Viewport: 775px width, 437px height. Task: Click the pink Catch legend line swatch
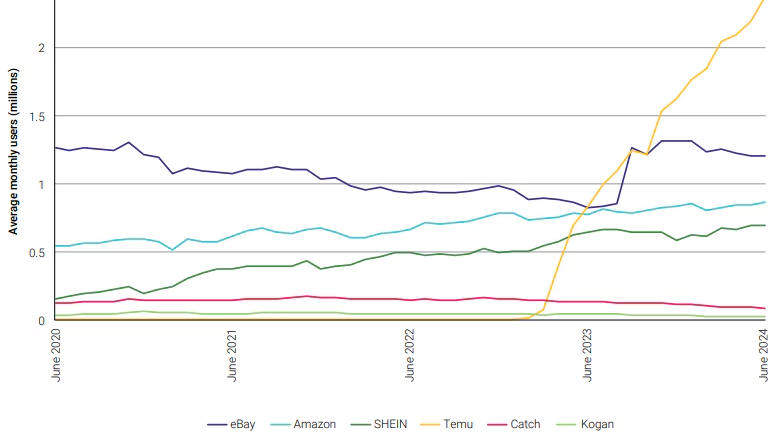tap(497, 425)
